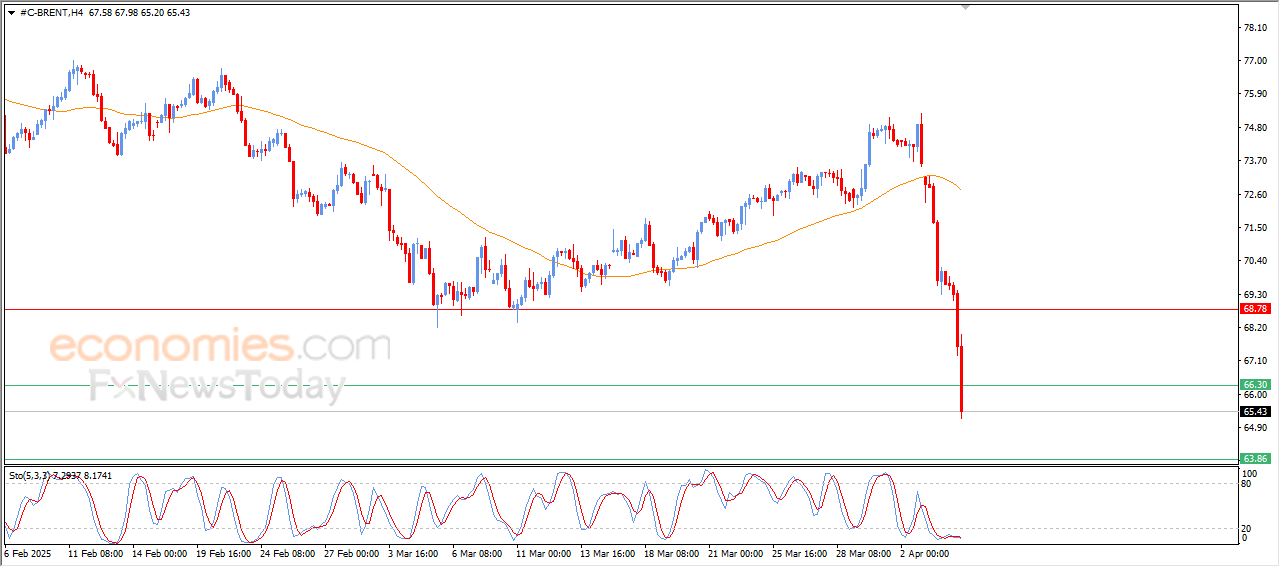Click the 73.70 price axis label

point(1255,161)
